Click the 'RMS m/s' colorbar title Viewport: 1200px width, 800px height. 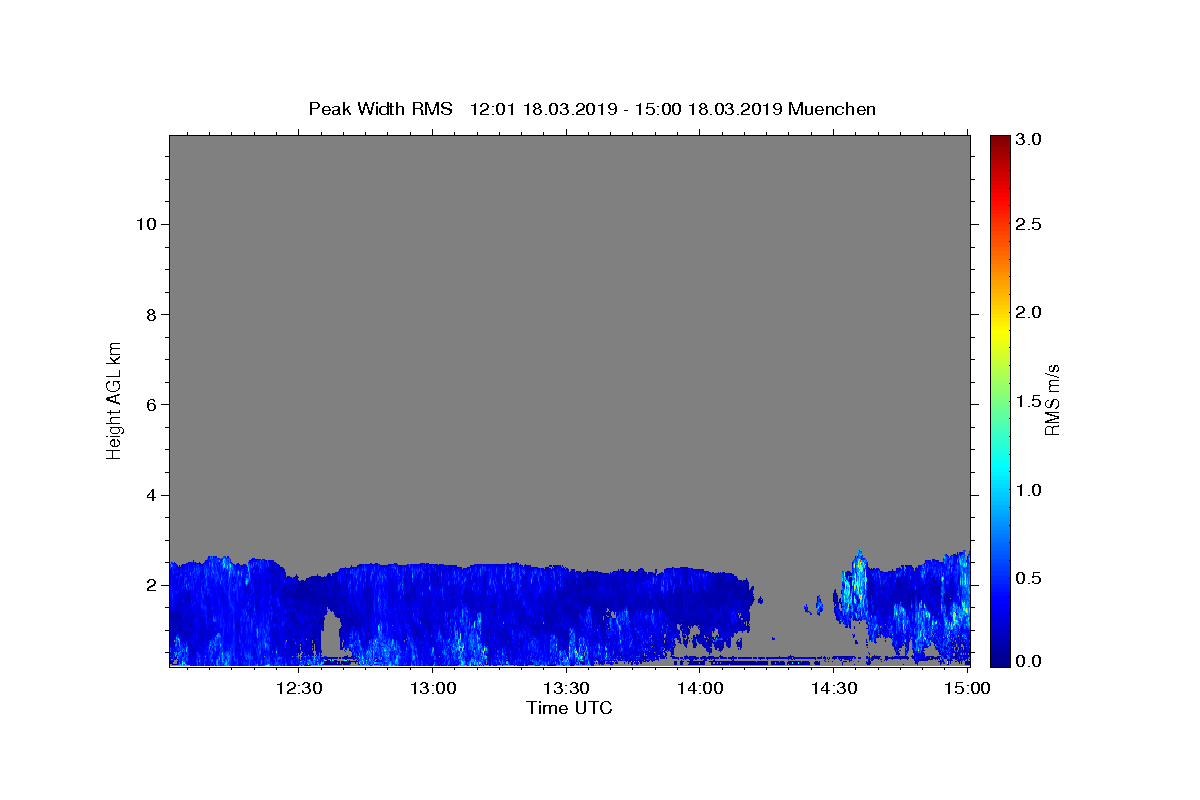(x=1052, y=399)
